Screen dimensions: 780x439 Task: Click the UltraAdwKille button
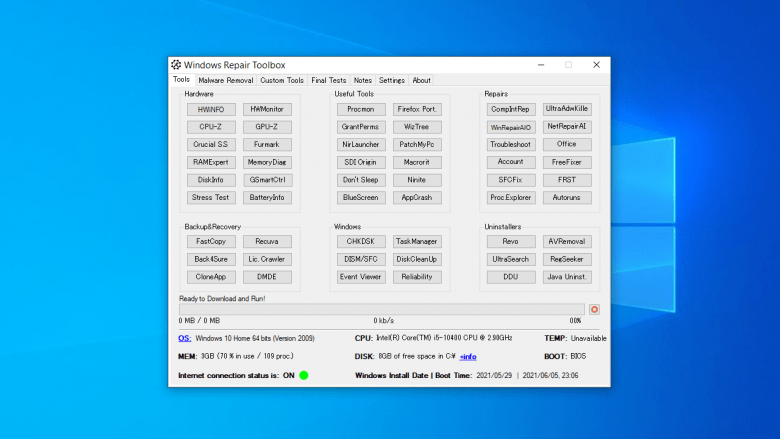[567, 109]
